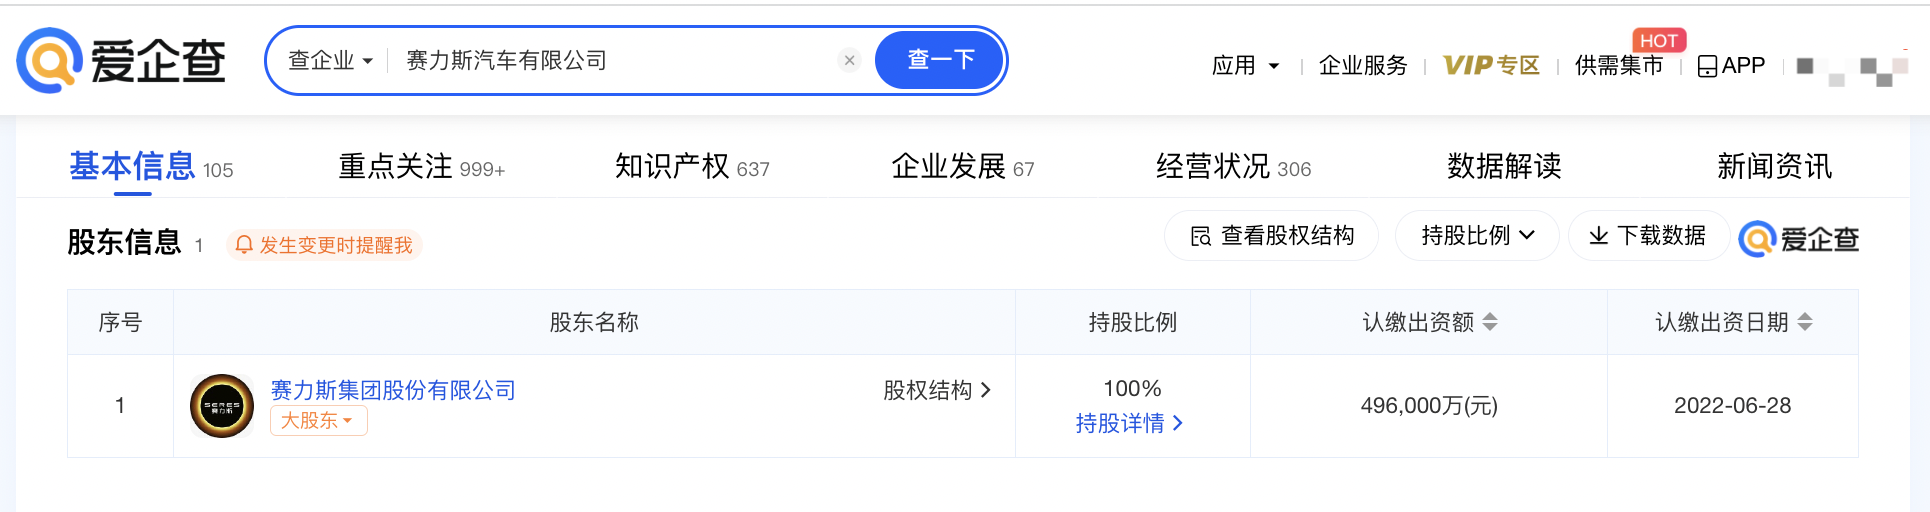
Task: Expand the 大股东 tag dropdown
Action: 318,421
